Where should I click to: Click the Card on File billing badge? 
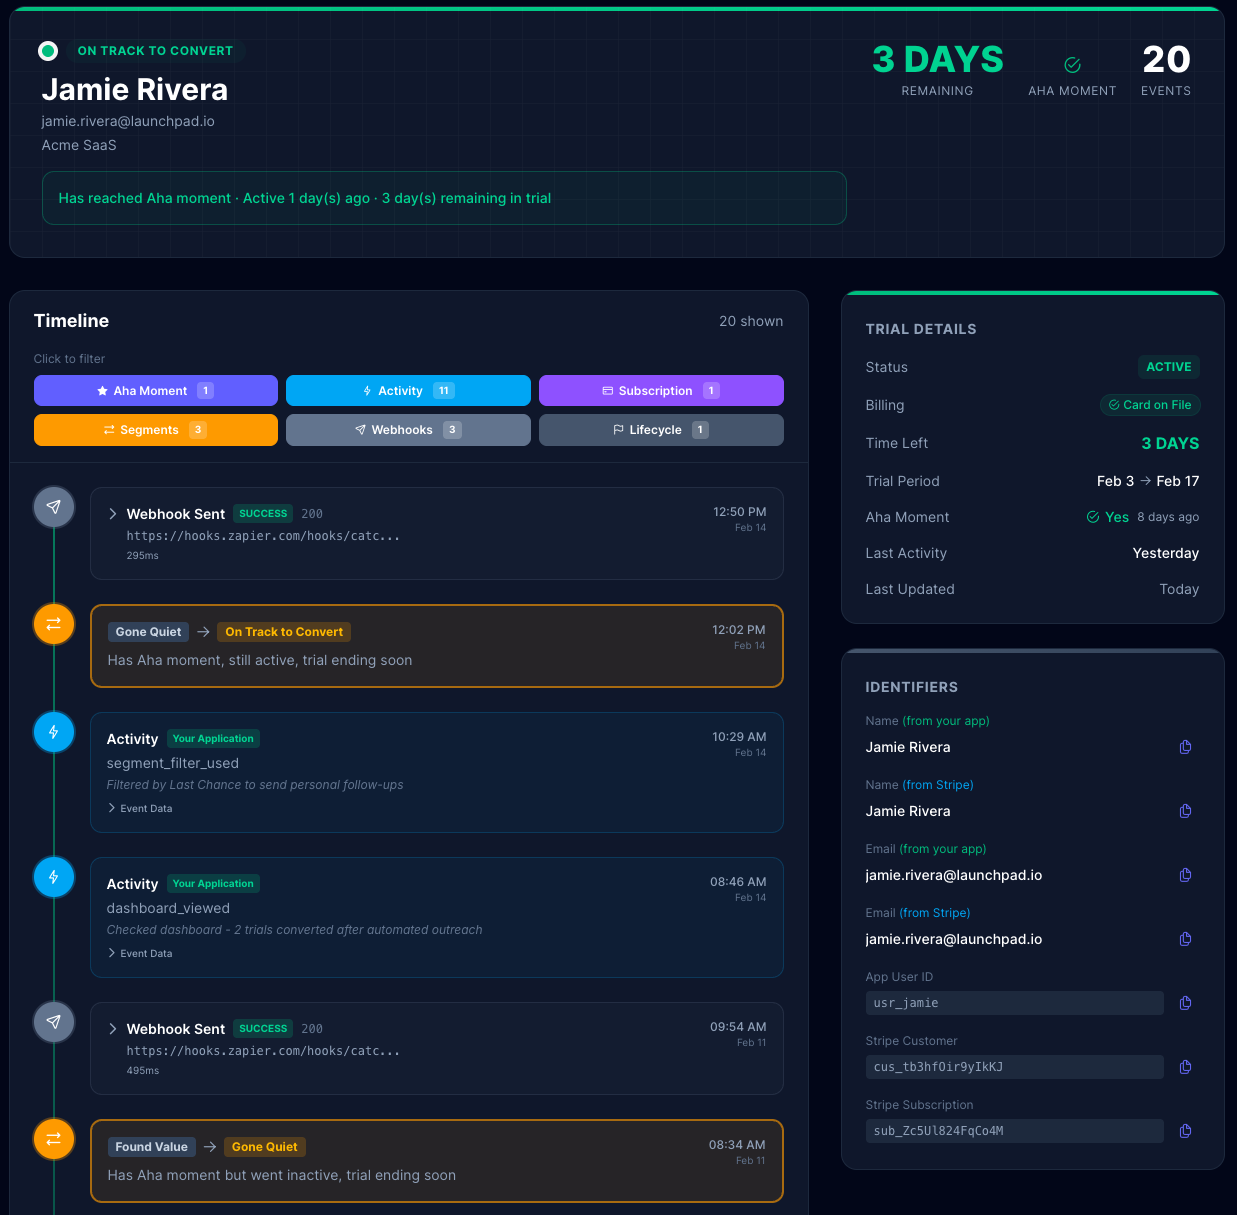1150,405
